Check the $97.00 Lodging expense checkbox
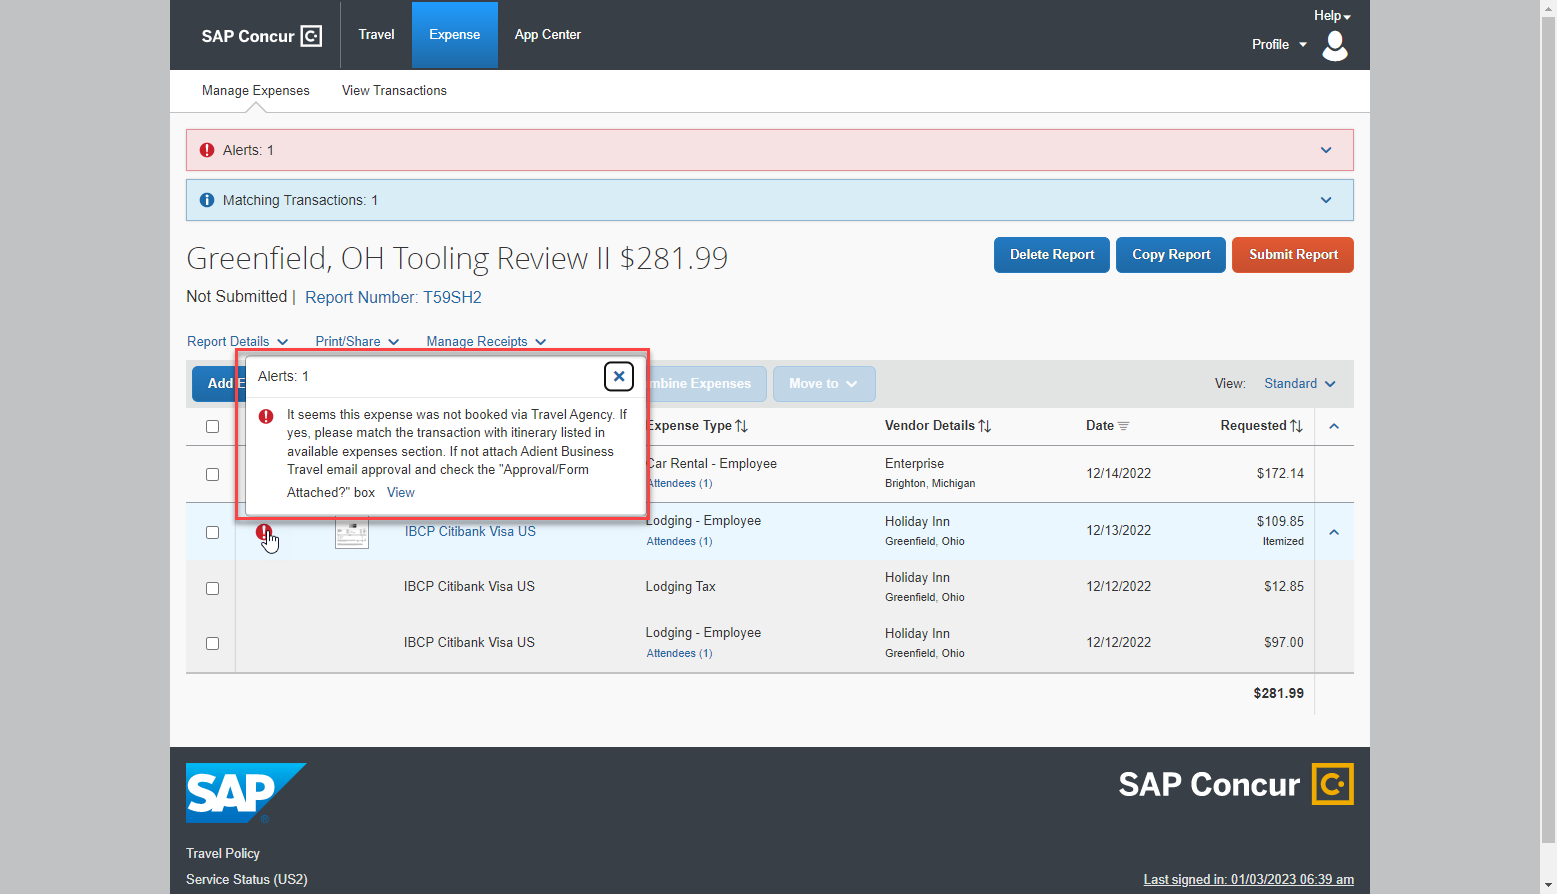Viewport: 1557px width, 894px height. click(x=212, y=643)
